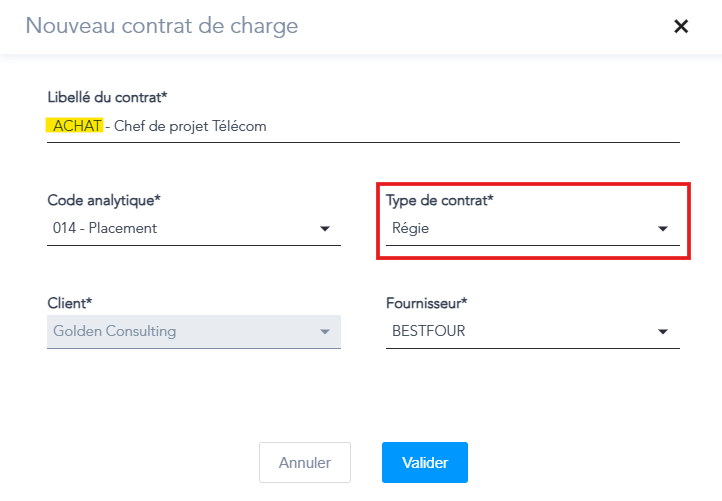Screen dimensions: 722x501
Task: Place cursor in "Chef de projet Télécom" text
Action: 190,127
